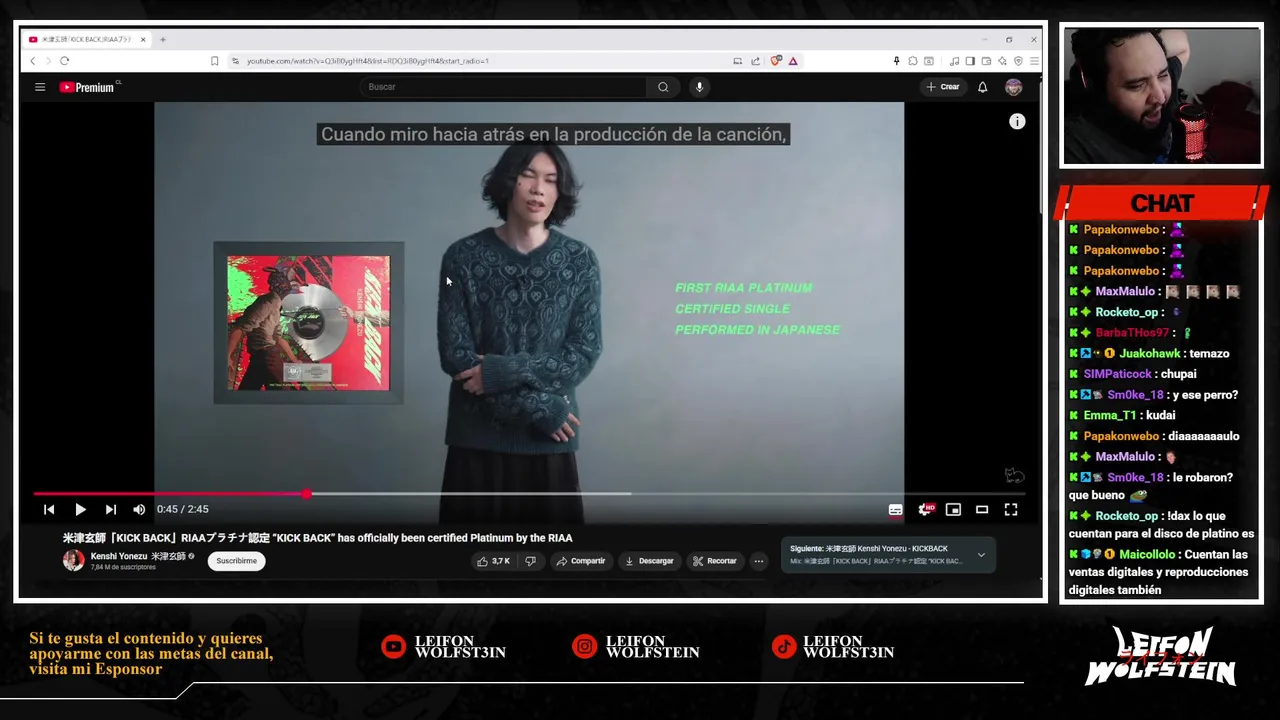The width and height of the screenshot is (1280, 720).
Task: Click Descargar download button
Action: [x=649, y=561]
